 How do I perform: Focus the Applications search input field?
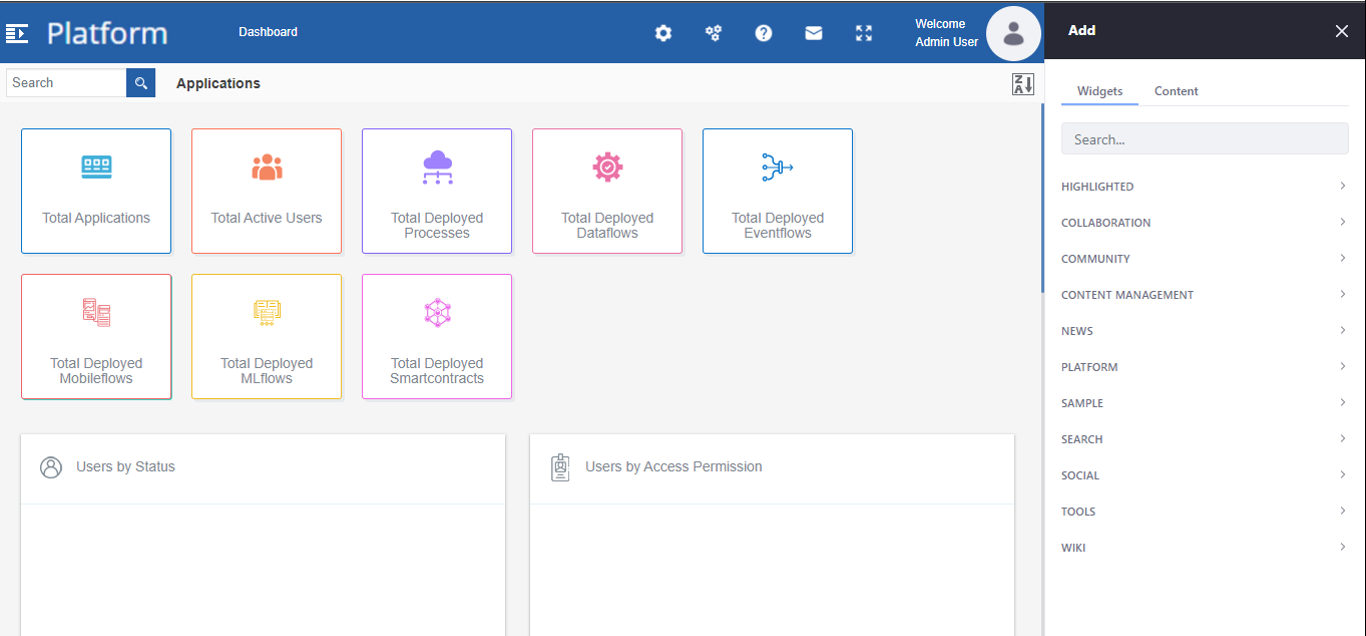click(x=66, y=83)
